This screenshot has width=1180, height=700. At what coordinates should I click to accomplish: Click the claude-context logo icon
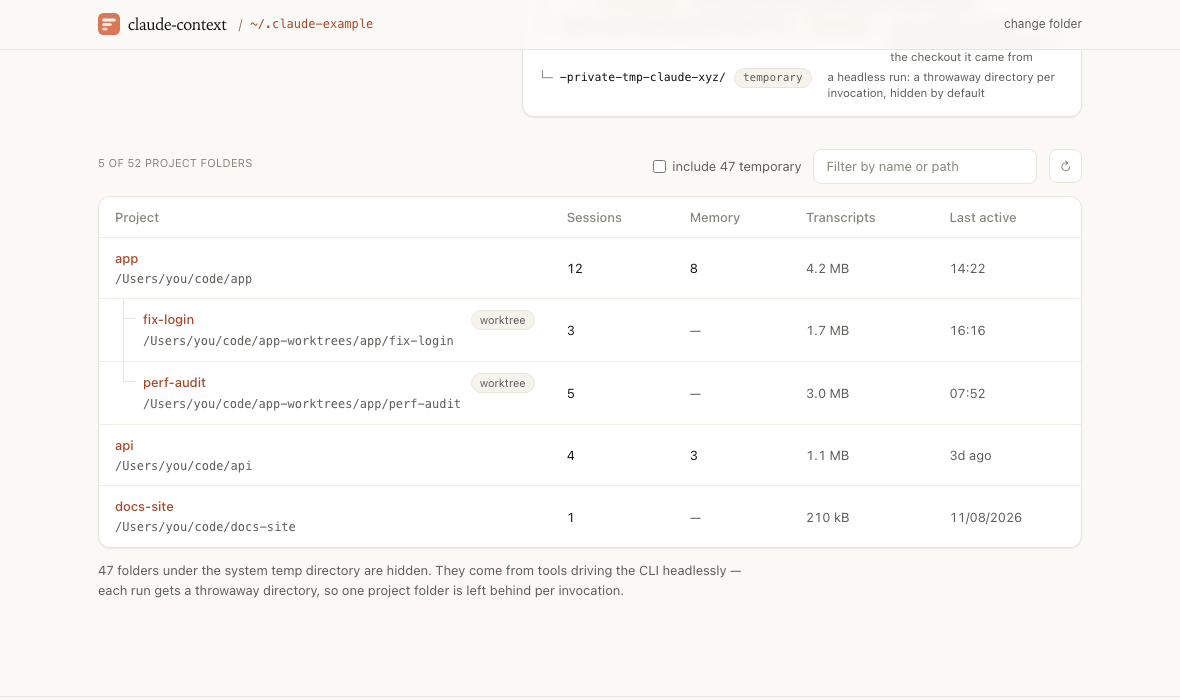click(x=108, y=24)
